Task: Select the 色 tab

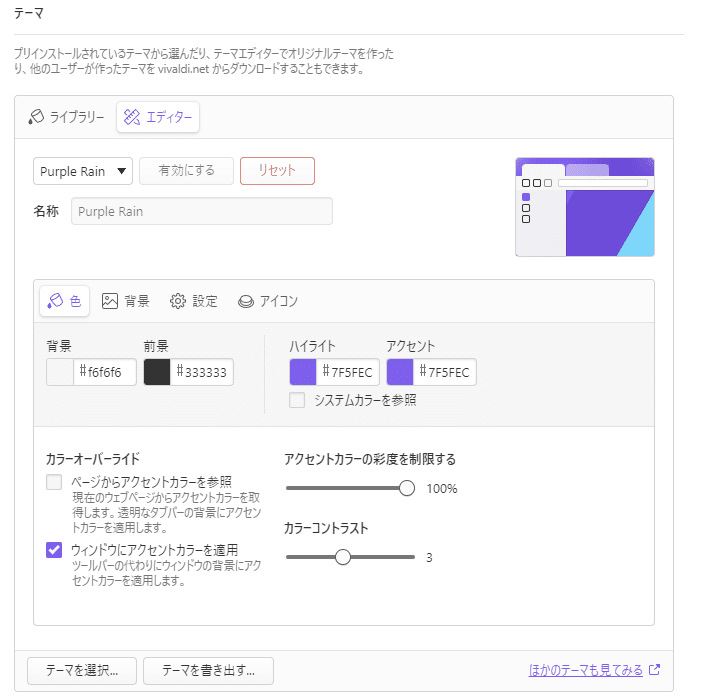Action: coord(65,301)
